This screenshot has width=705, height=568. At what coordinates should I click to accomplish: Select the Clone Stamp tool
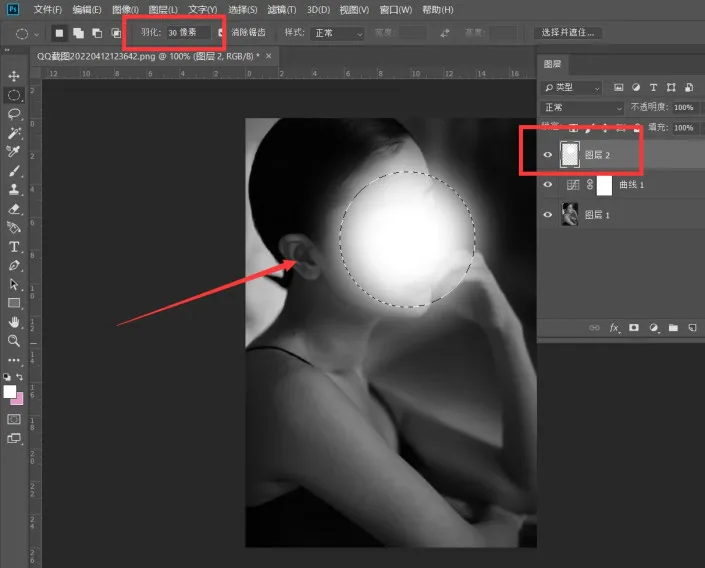[x=14, y=190]
